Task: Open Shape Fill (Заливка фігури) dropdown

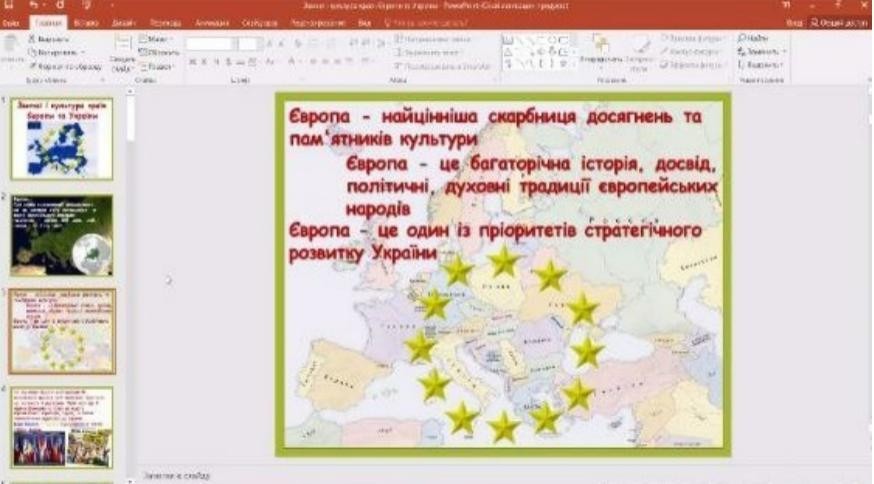Action: (x=692, y=38)
